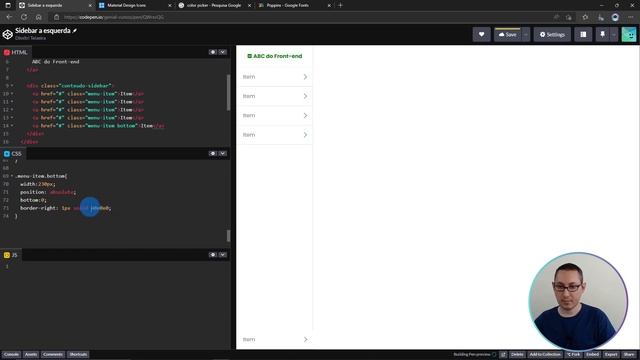Open the HTML editor settings gear

point(213,52)
